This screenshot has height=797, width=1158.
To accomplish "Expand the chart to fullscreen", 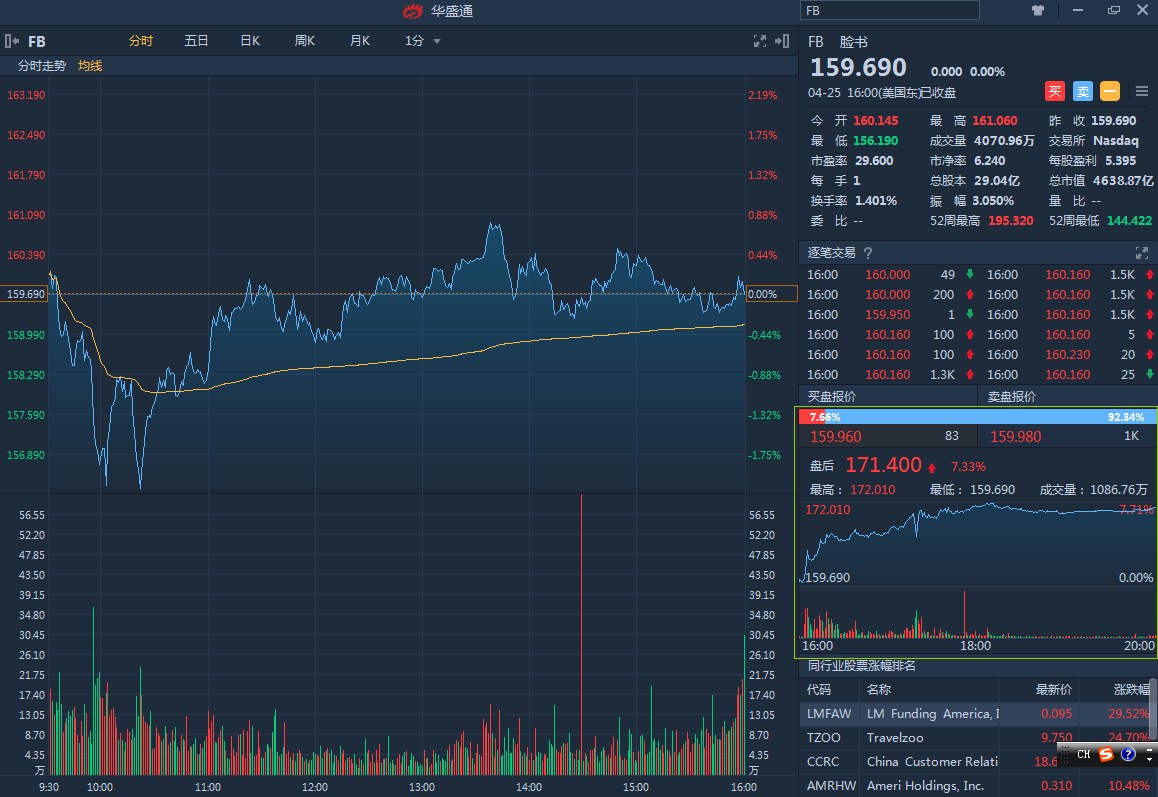I will pos(759,41).
